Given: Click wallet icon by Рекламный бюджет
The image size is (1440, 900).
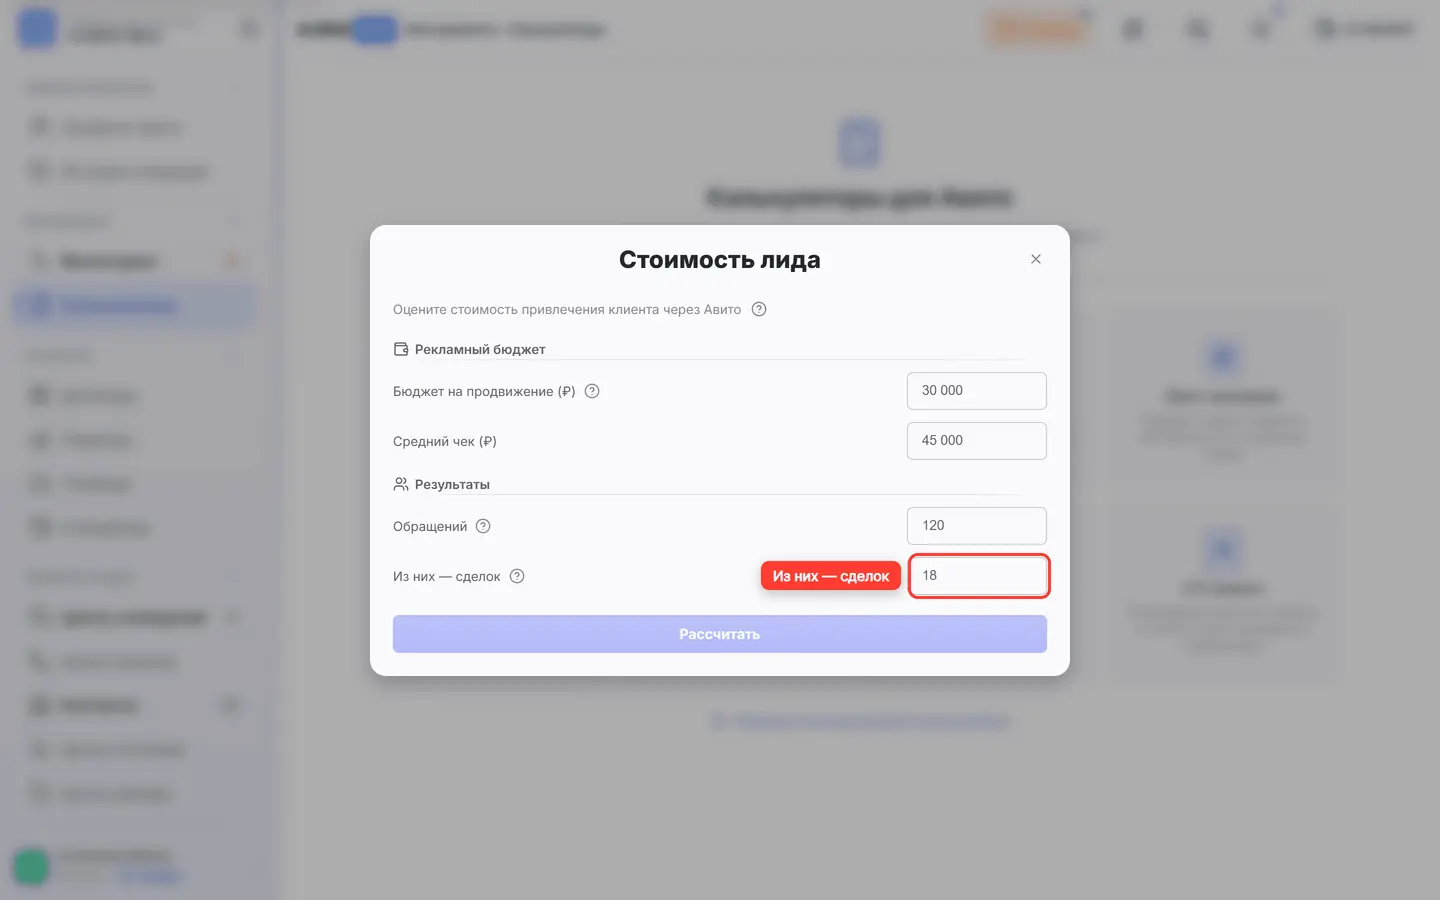Looking at the screenshot, I should point(401,349).
